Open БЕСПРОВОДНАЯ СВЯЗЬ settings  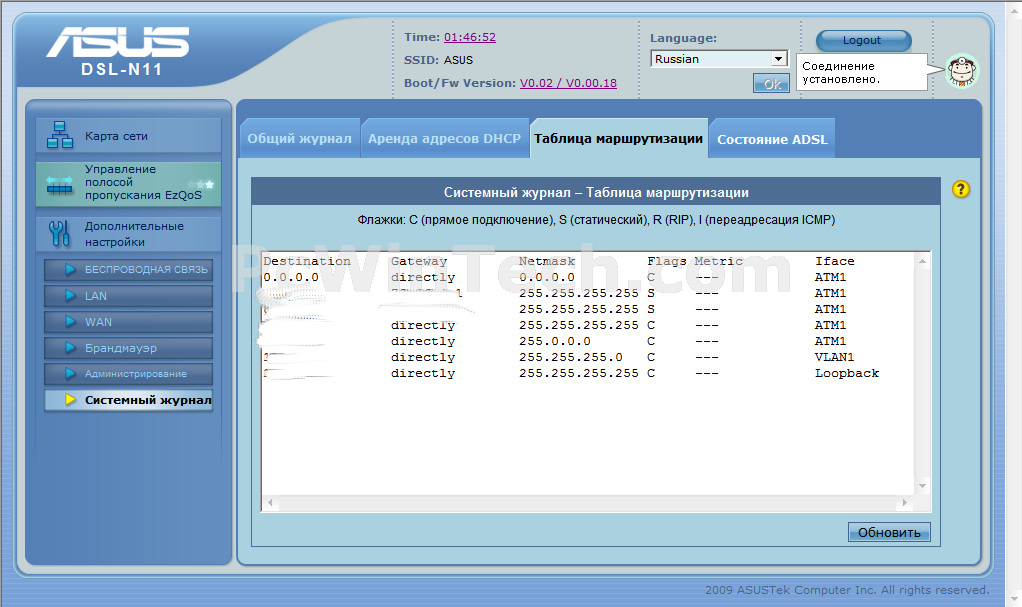point(128,269)
